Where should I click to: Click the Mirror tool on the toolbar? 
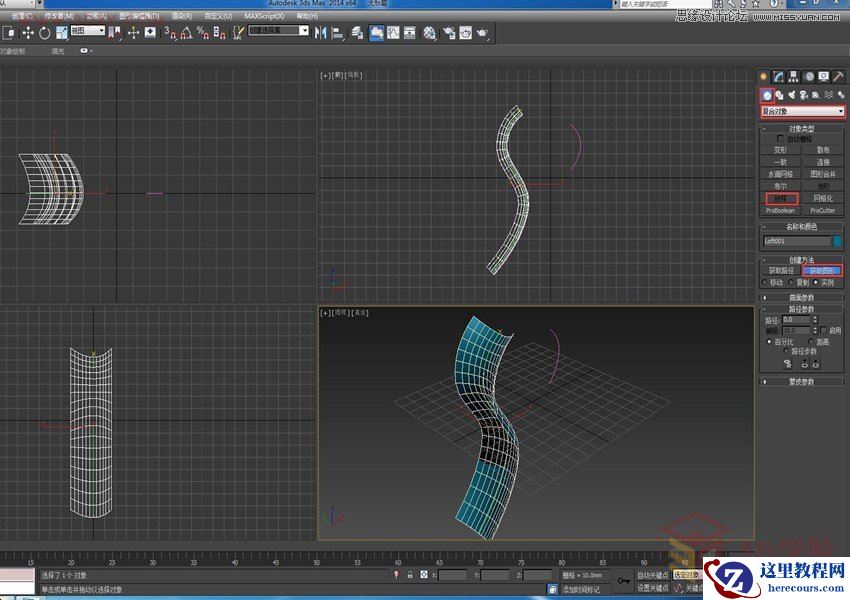point(322,32)
